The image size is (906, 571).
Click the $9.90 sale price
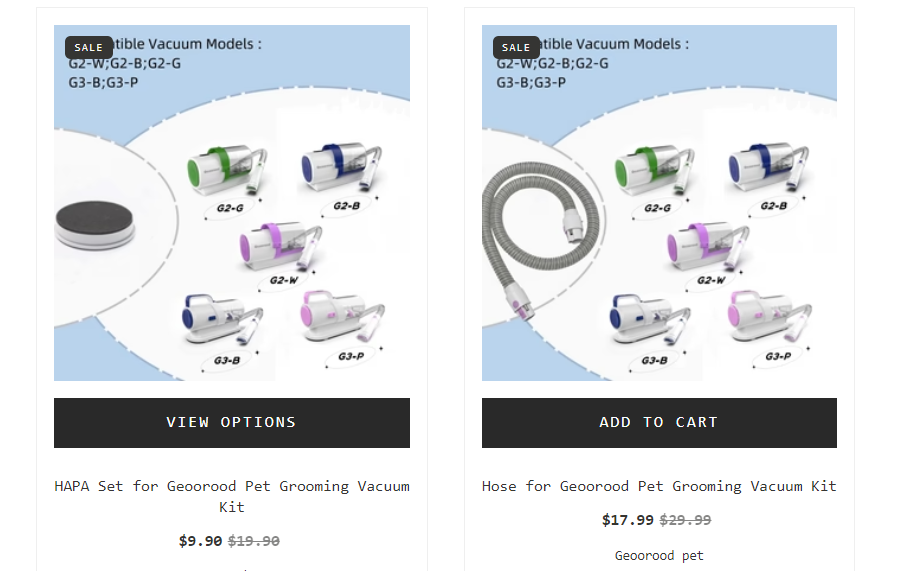click(x=200, y=541)
